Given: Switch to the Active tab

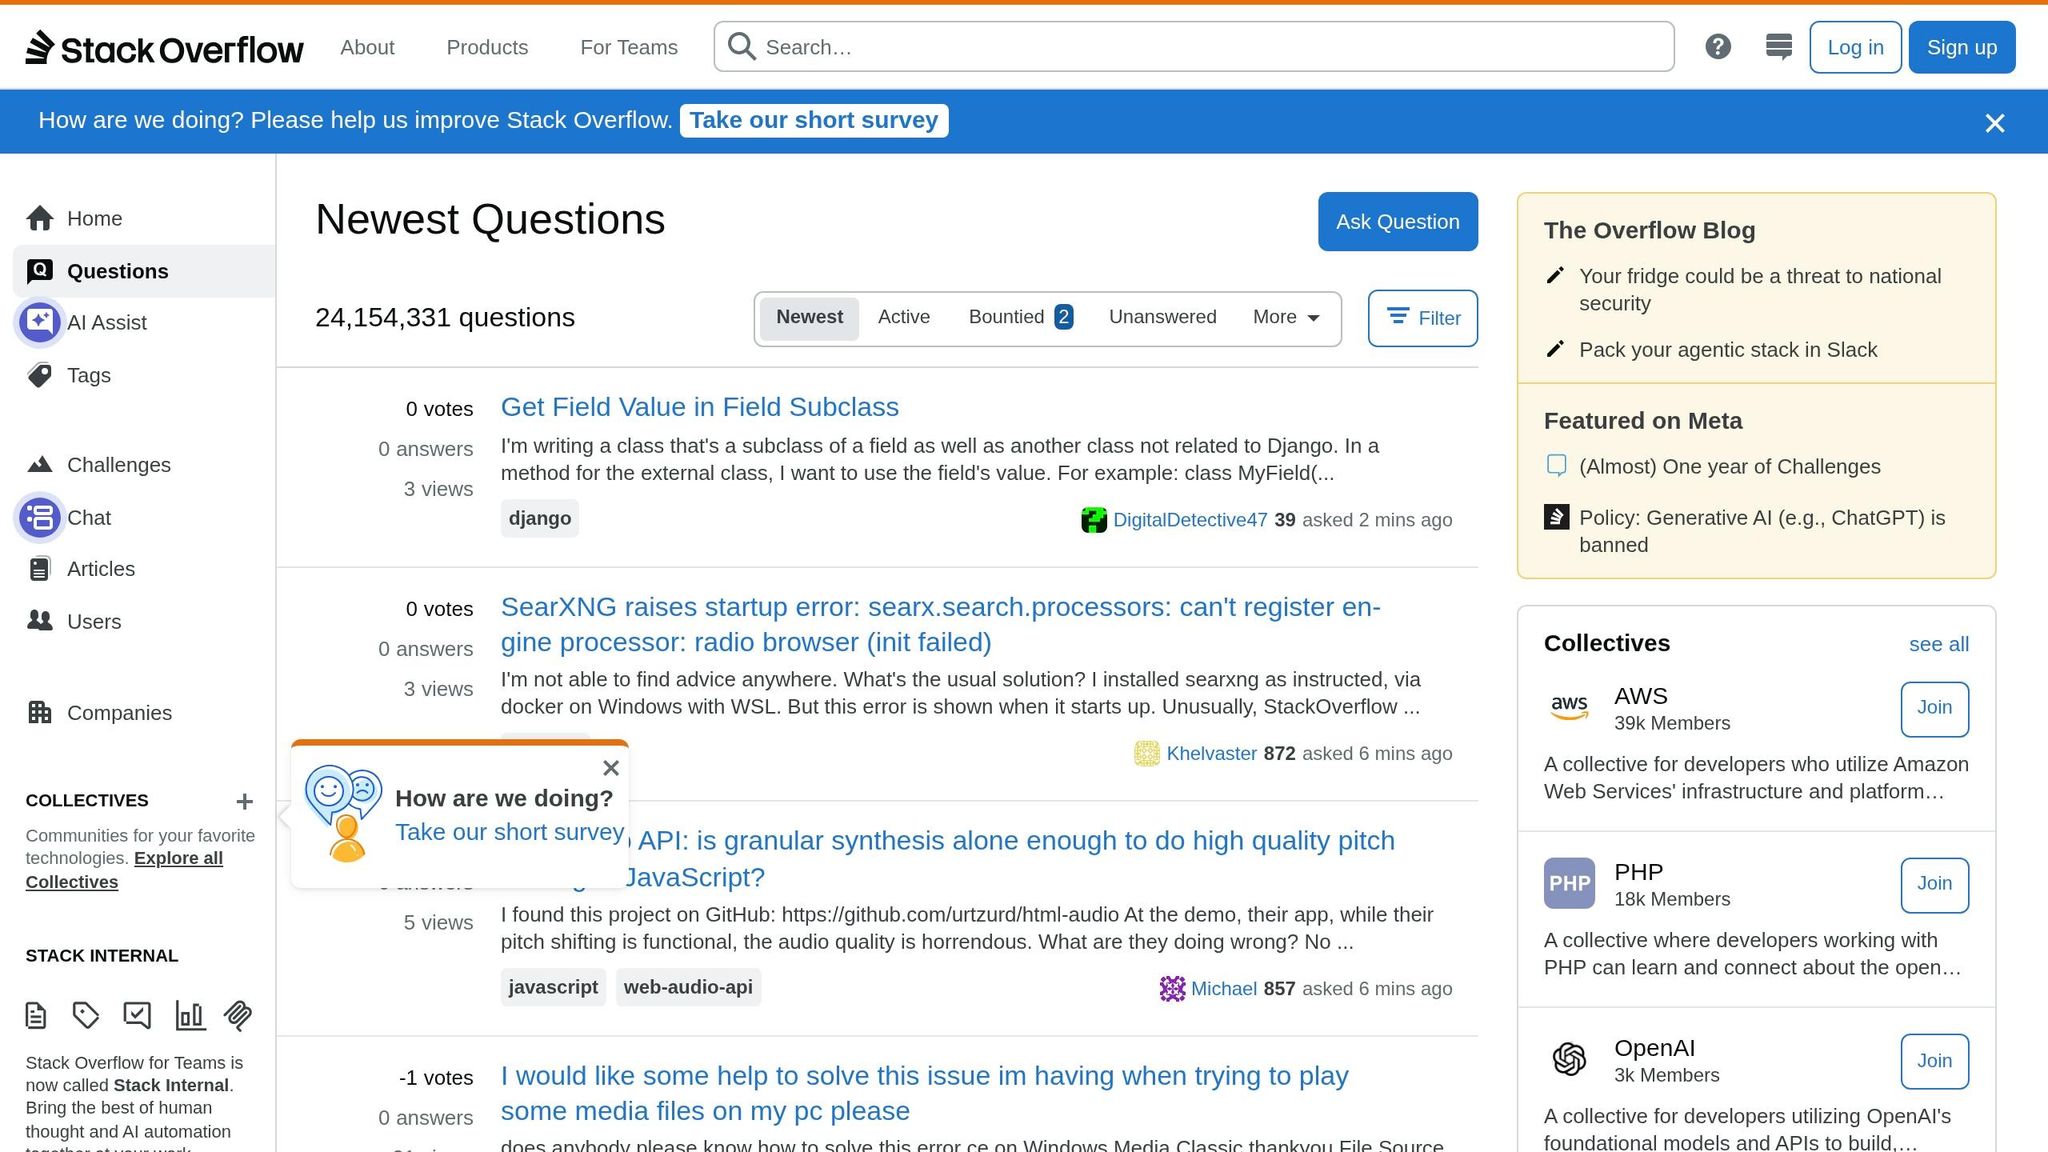Looking at the screenshot, I should pyautogui.click(x=904, y=317).
